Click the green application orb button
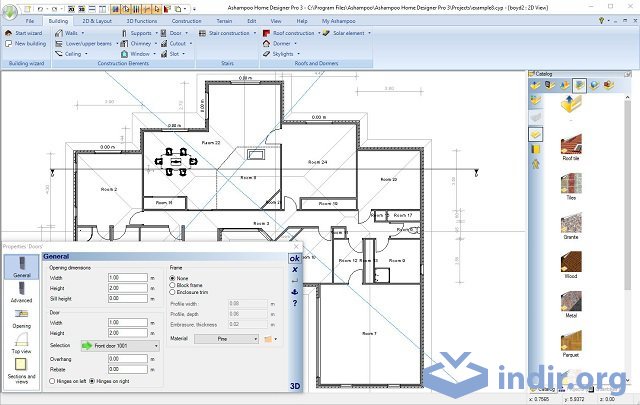Image resolution: width=640 pixels, height=405 pixels. tap(10, 11)
